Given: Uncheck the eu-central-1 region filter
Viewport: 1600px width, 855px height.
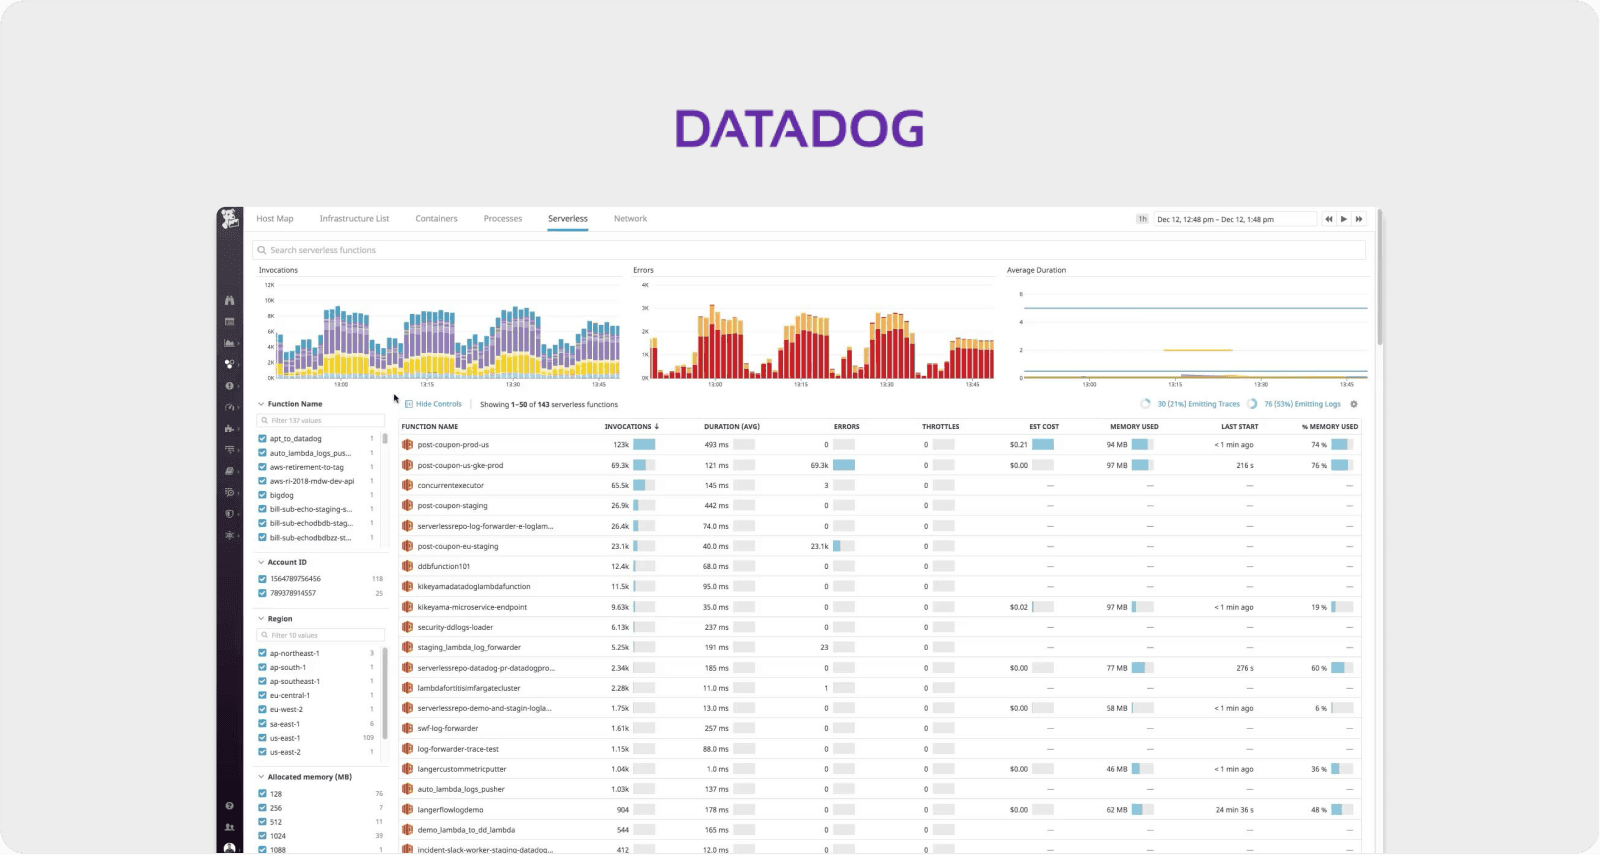Looking at the screenshot, I should click(262, 695).
